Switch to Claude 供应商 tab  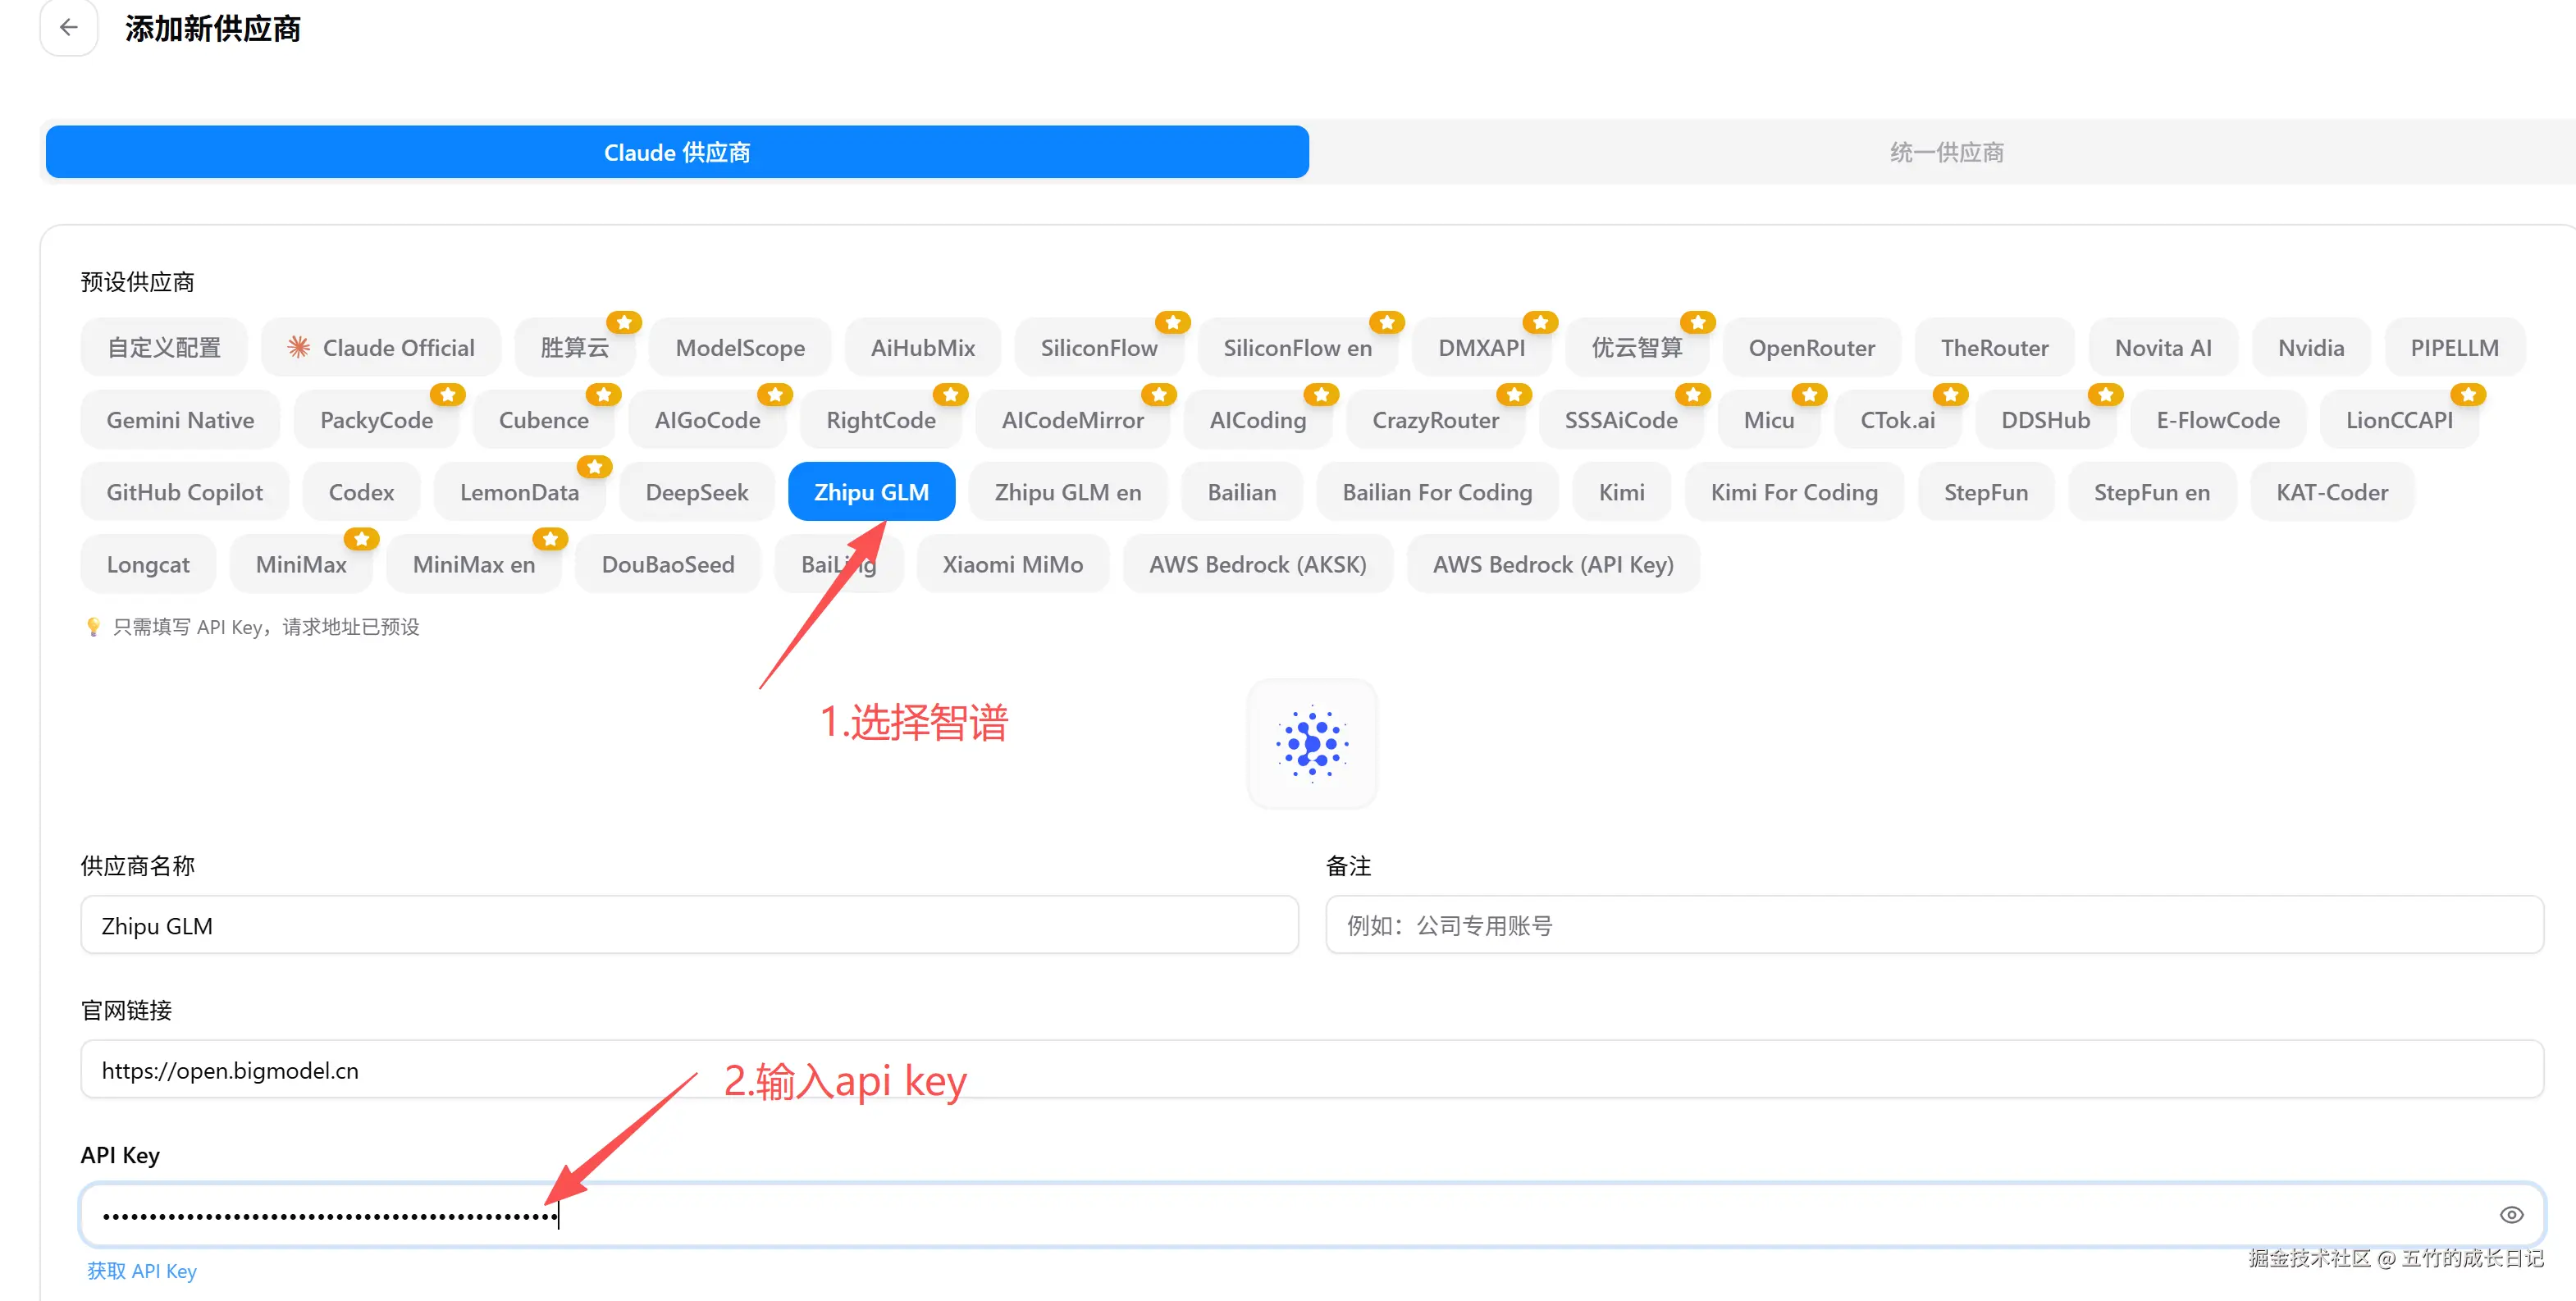[677, 152]
